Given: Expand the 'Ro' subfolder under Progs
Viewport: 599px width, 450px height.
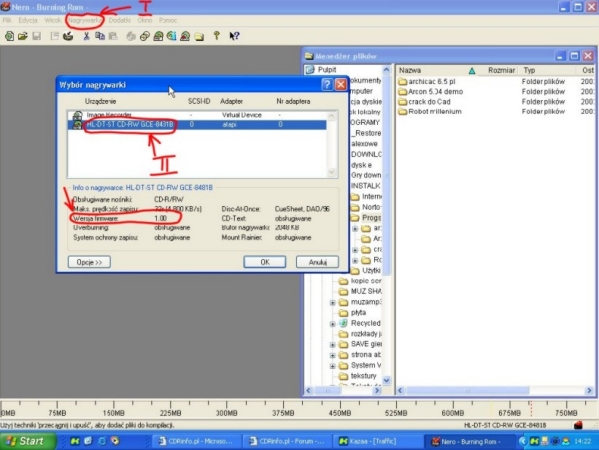Looking at the screenshot, I should (x=355, y=261).
